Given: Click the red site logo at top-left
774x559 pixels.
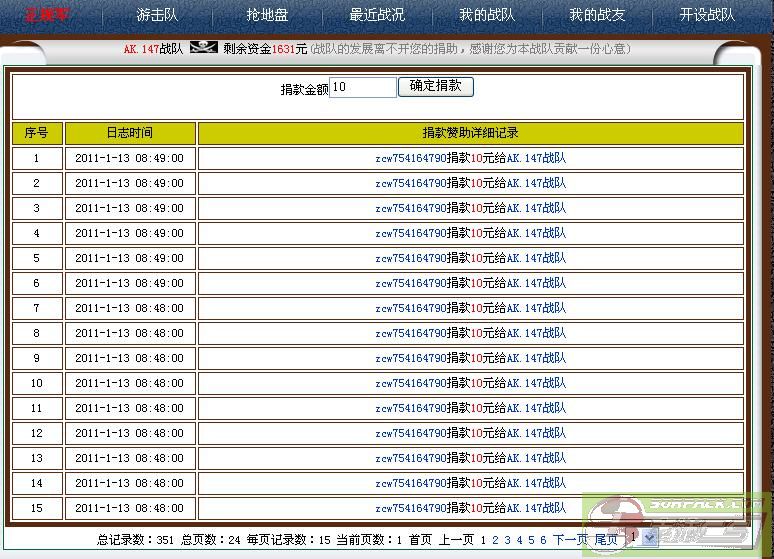Looking at the screenshot, I should coord(44,15).
